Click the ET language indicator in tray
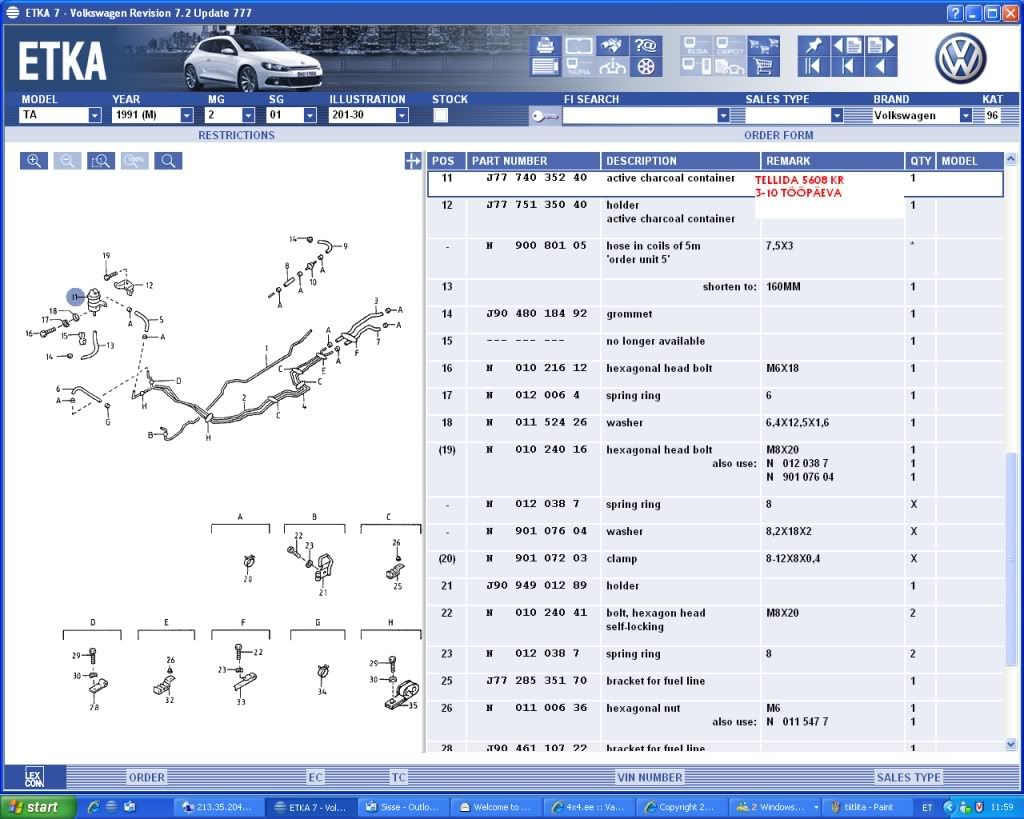Viewport: 1024px width, 819px height. [x=927, y=807]
